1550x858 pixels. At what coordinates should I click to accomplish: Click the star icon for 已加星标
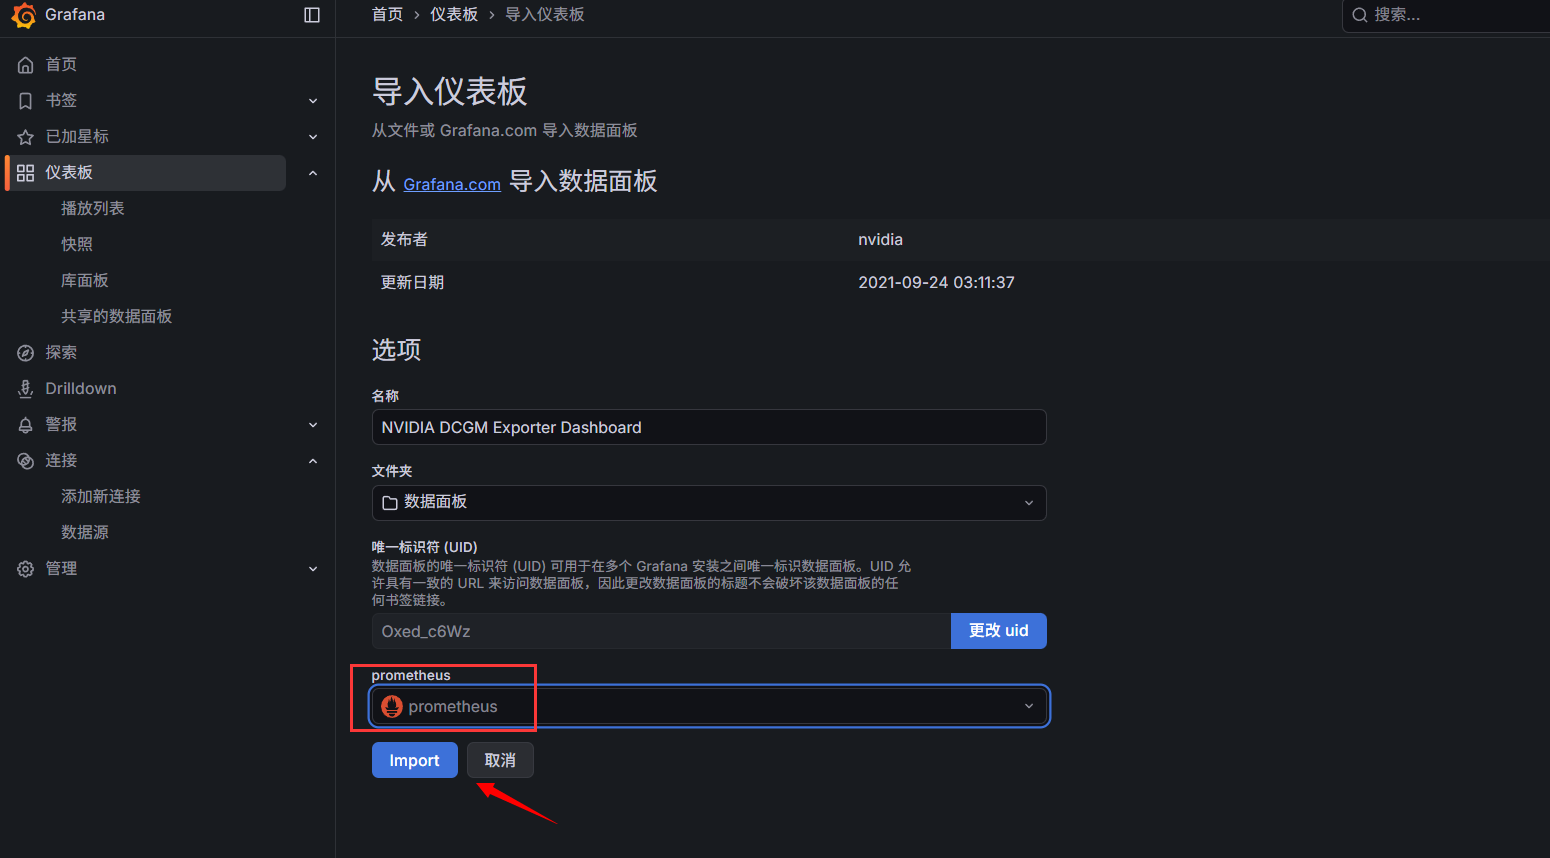(26, 137)
